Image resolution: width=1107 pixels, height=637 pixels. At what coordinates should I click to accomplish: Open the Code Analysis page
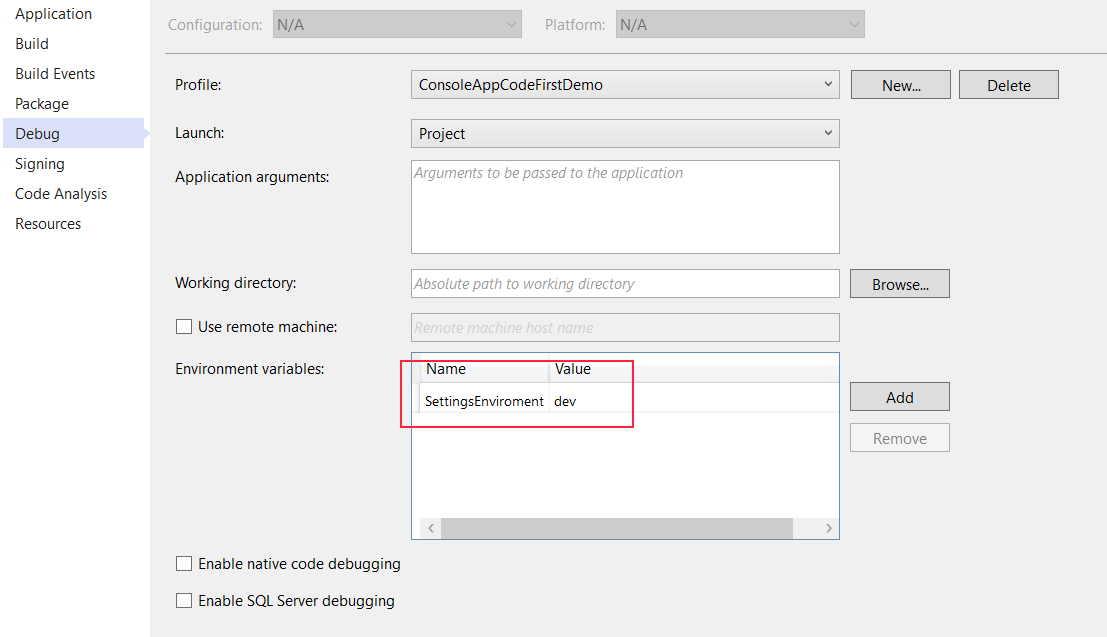[60, 193]
